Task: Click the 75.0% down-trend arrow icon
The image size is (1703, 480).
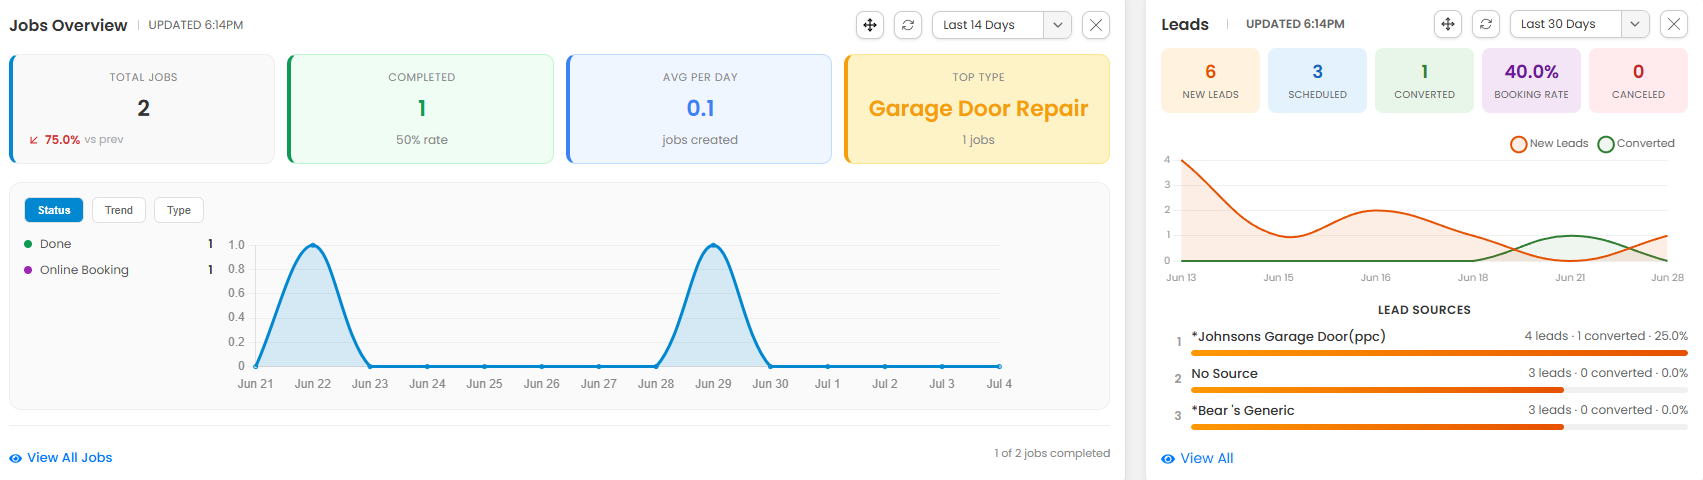Action: [x=34, y=140]
